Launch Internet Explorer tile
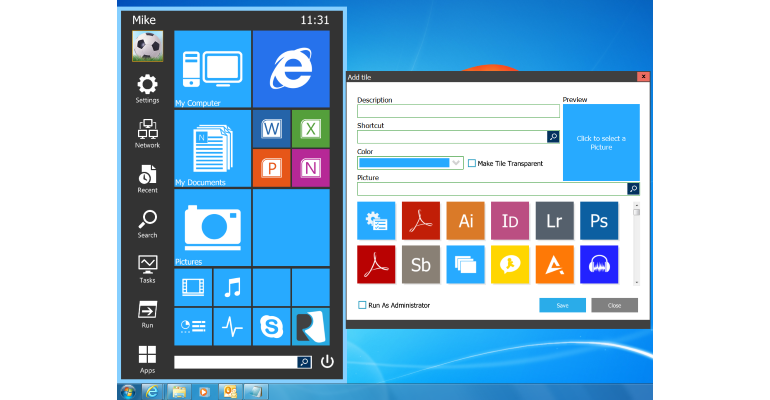Viewport: 770px width, 400px height. (x=291, y=69)
